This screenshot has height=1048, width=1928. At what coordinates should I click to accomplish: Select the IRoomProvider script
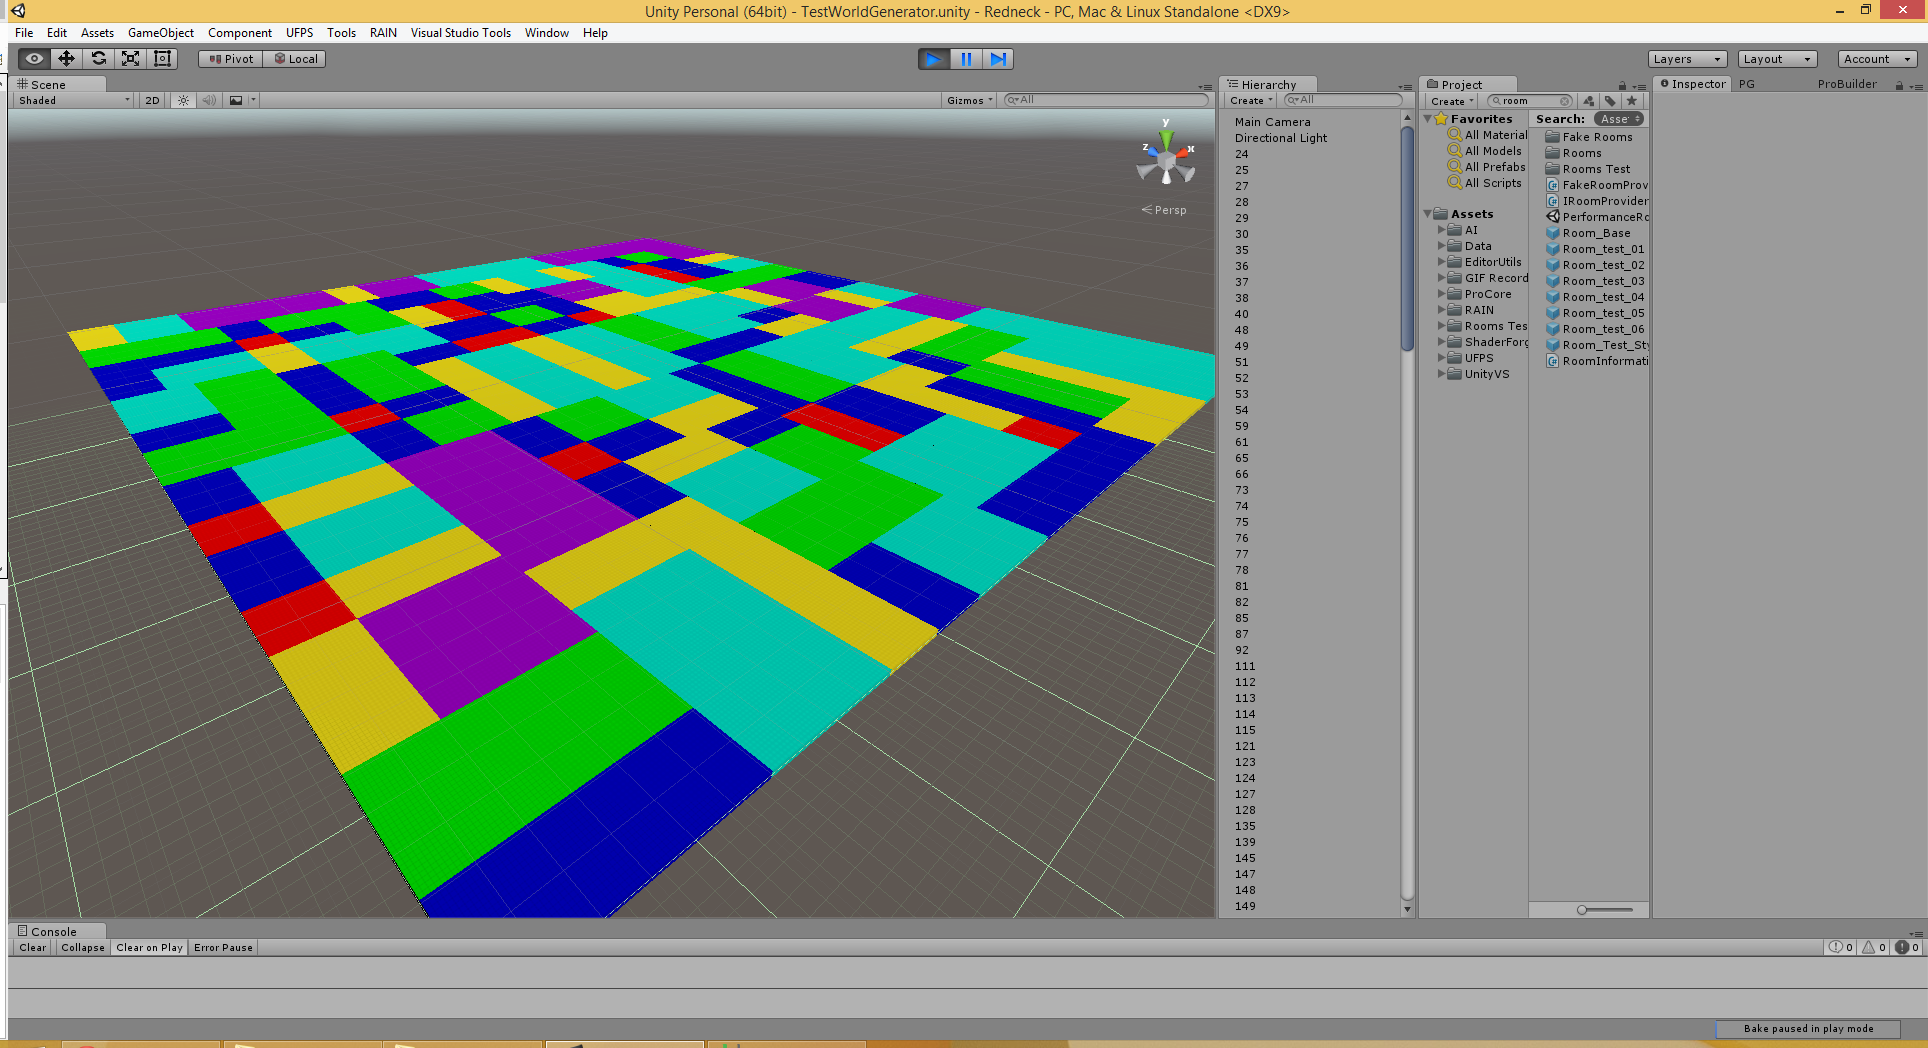point(1596,201)
